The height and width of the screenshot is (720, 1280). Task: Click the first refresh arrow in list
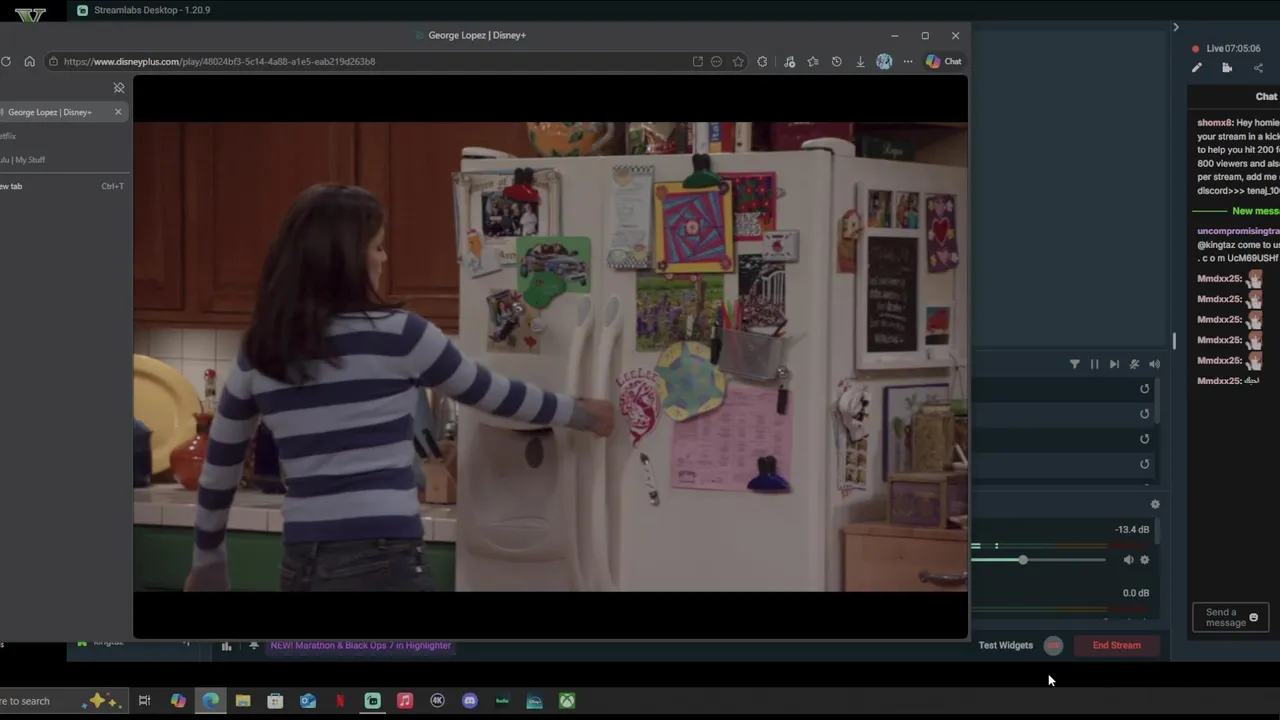(1145, 389)
